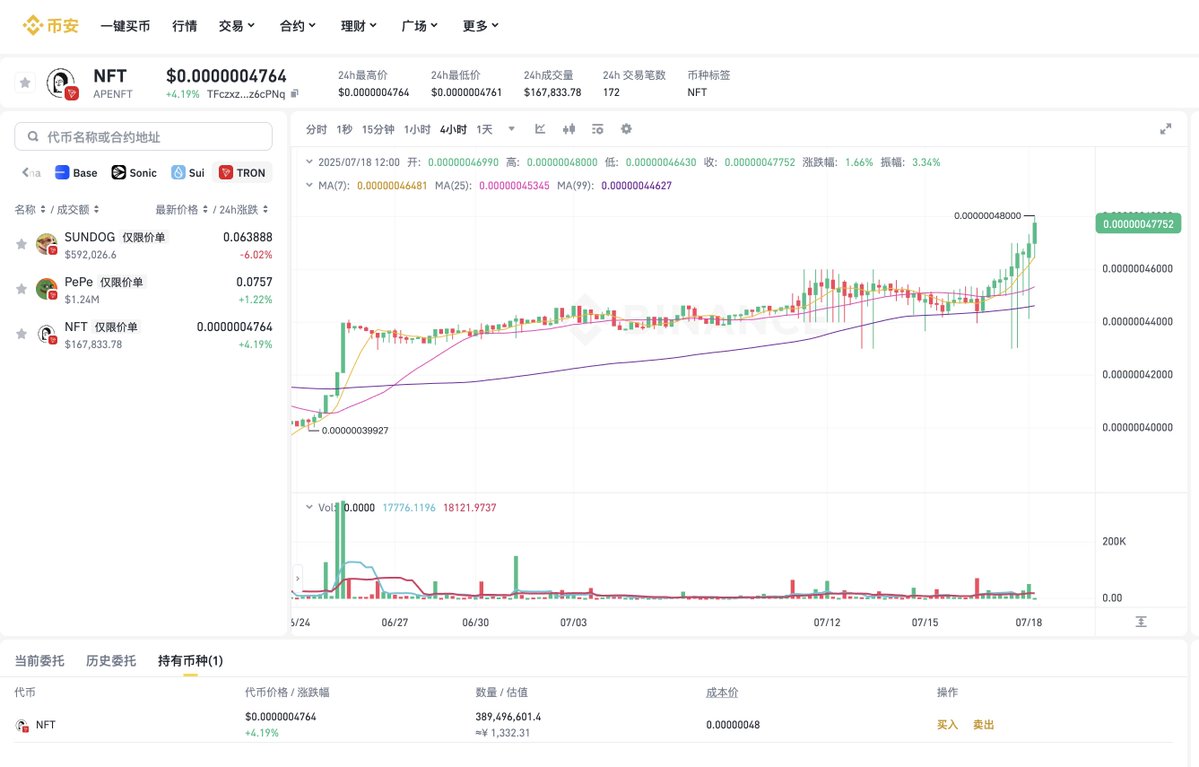
Task: Expand the 广场 menu
Action: [420, 26]
